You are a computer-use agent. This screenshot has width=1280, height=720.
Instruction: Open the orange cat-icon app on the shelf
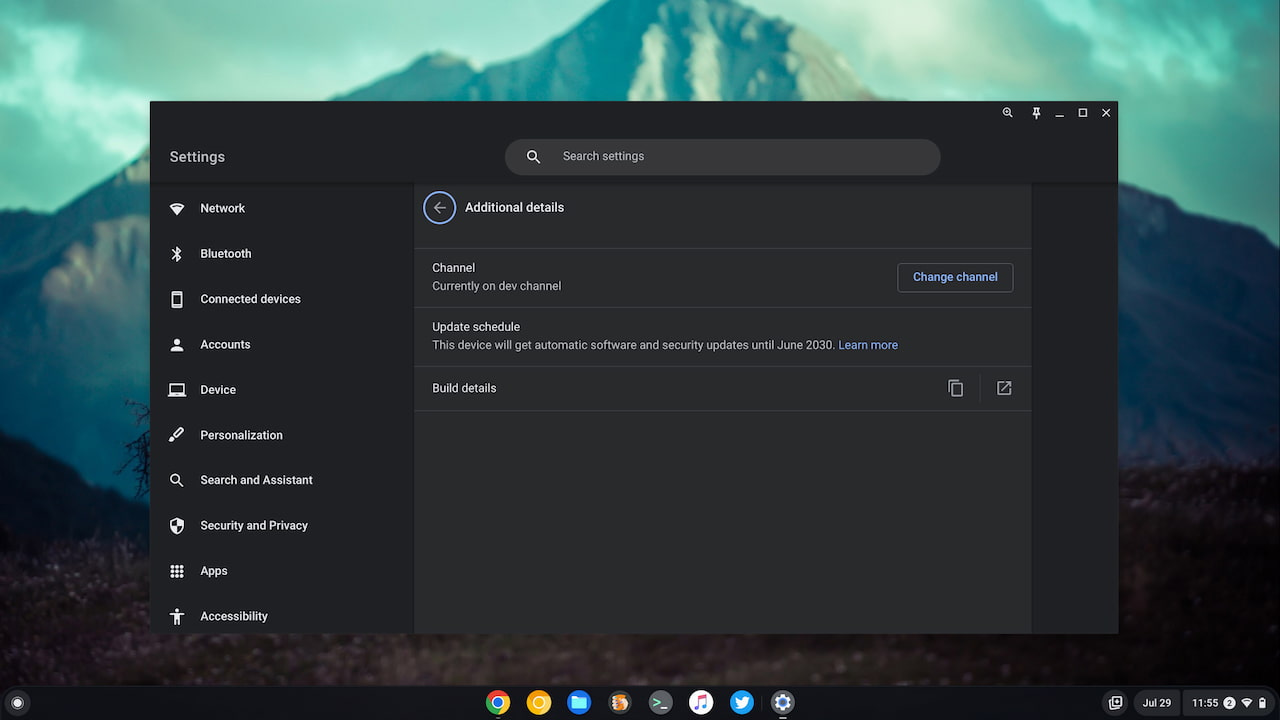pos(620,703)
